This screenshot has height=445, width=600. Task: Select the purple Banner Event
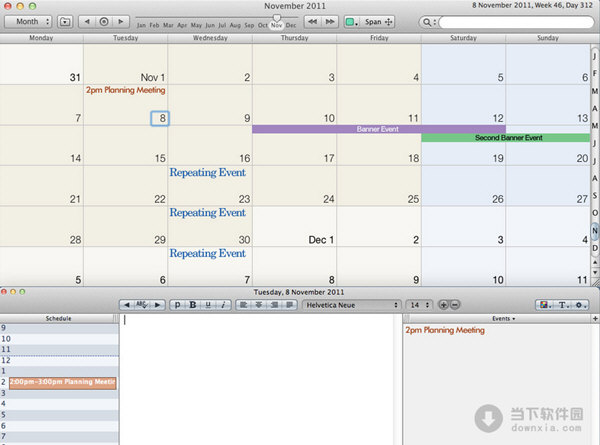click(x=378, y=129)
